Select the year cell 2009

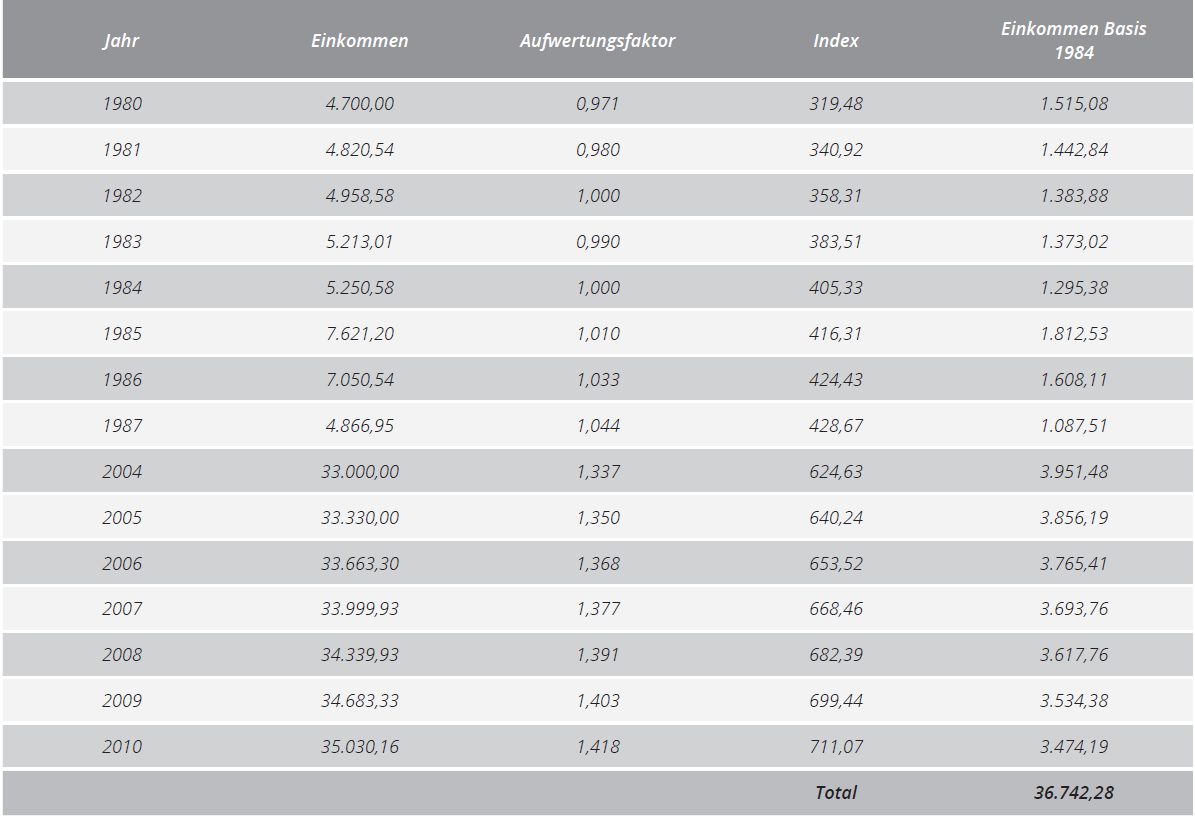(x=122, y=700)
